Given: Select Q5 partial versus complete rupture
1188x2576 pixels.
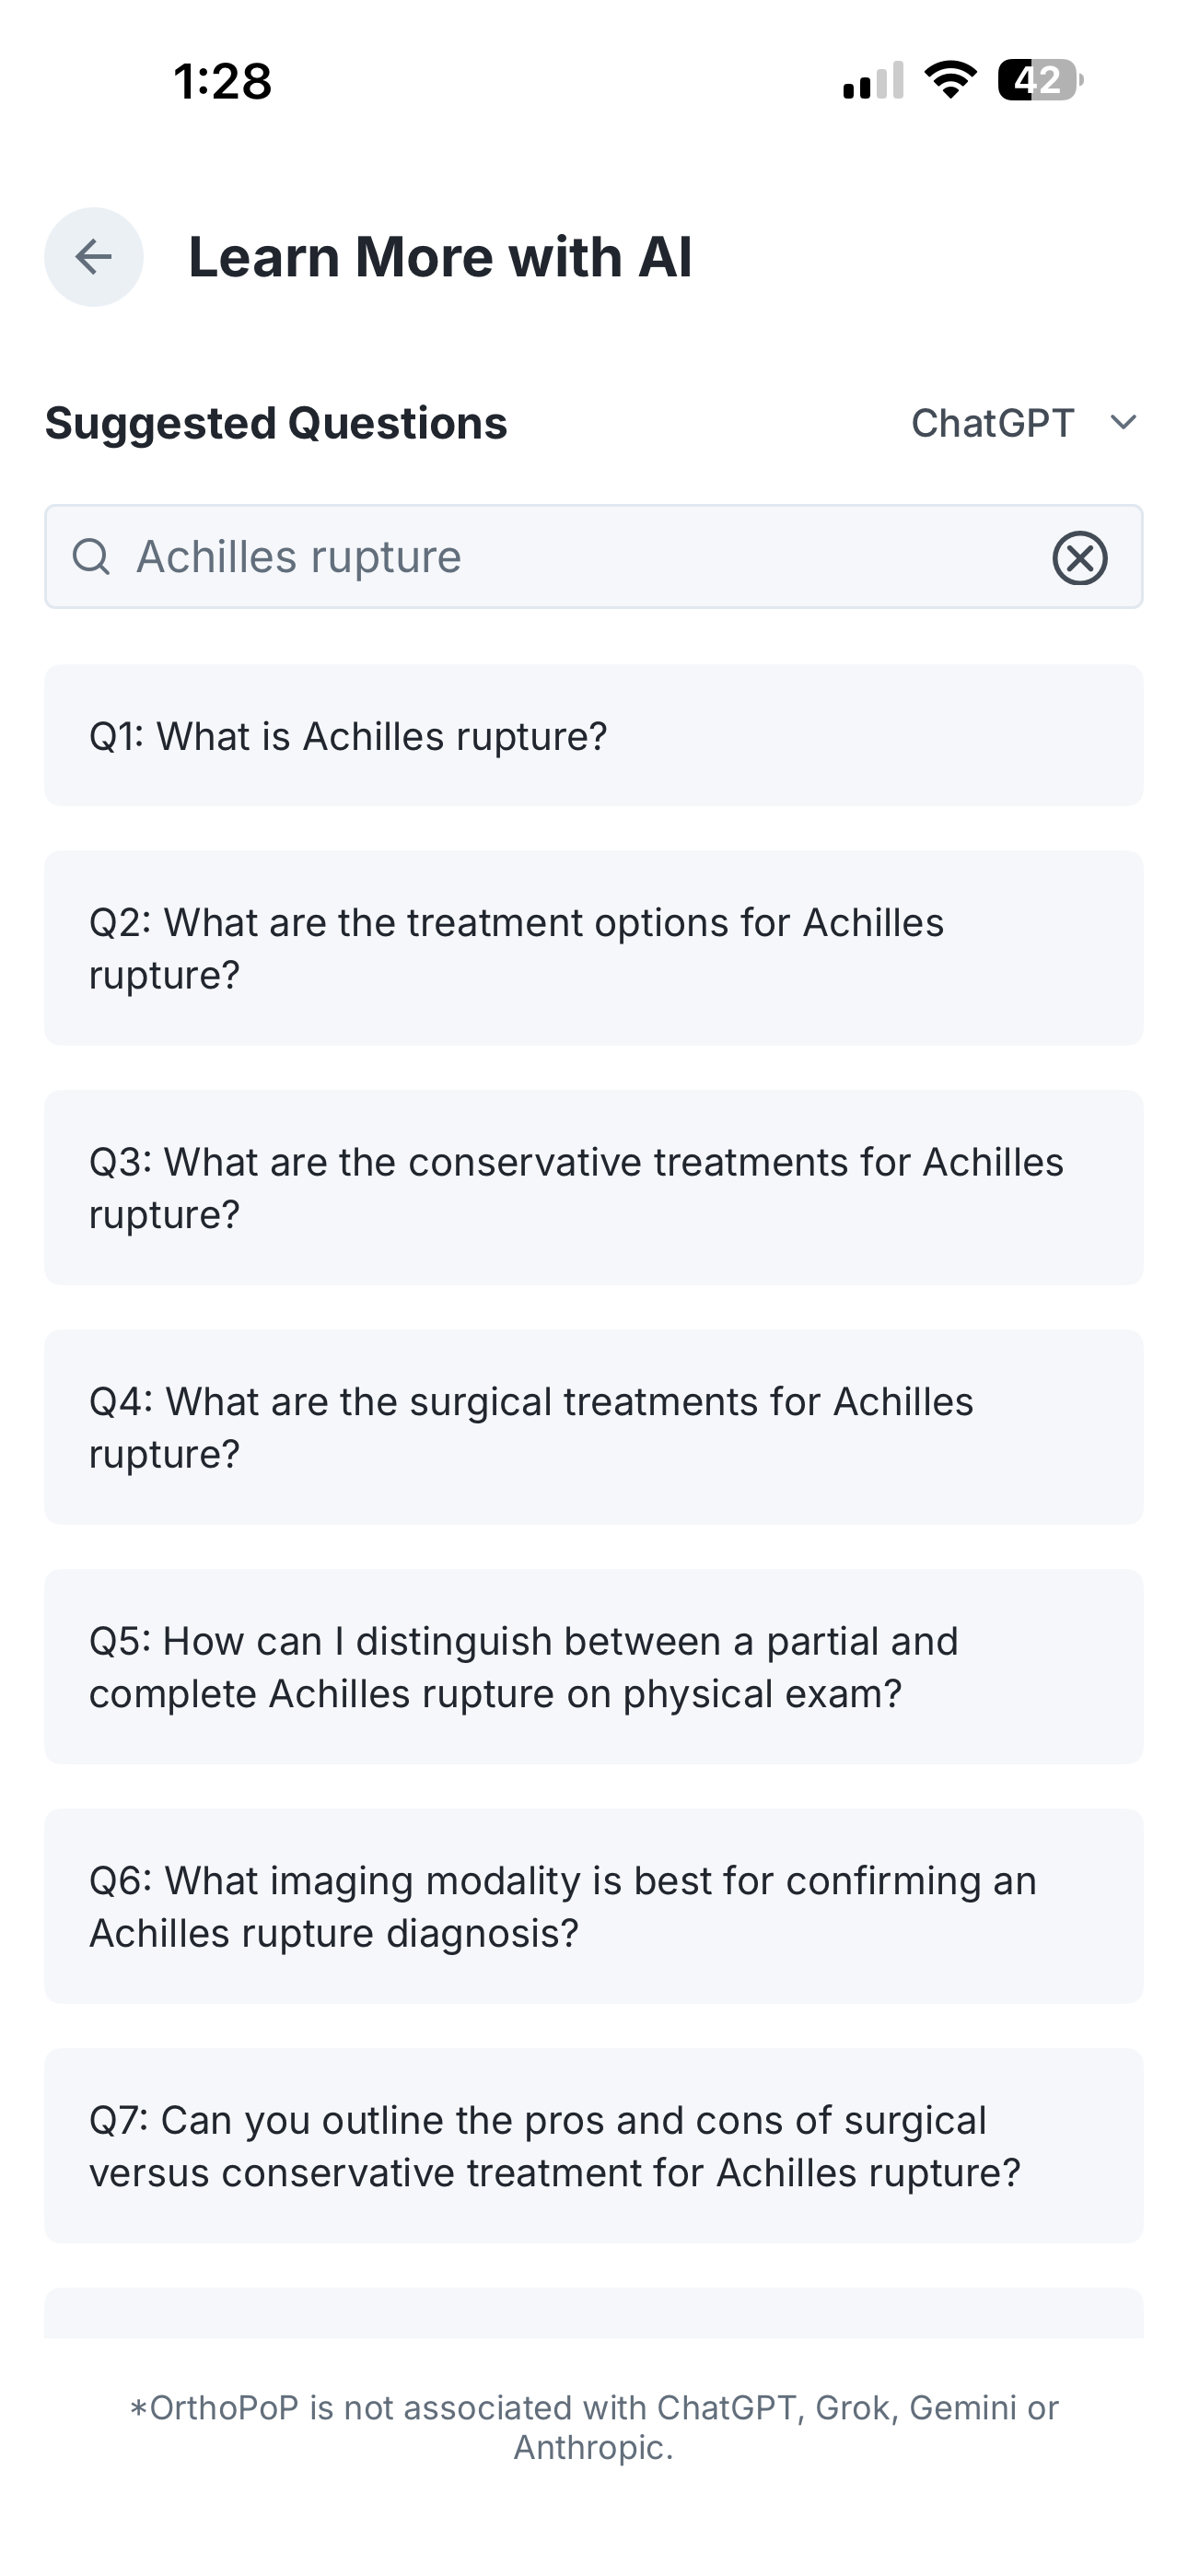Looking at the screenshot, I should (593, 1667).
